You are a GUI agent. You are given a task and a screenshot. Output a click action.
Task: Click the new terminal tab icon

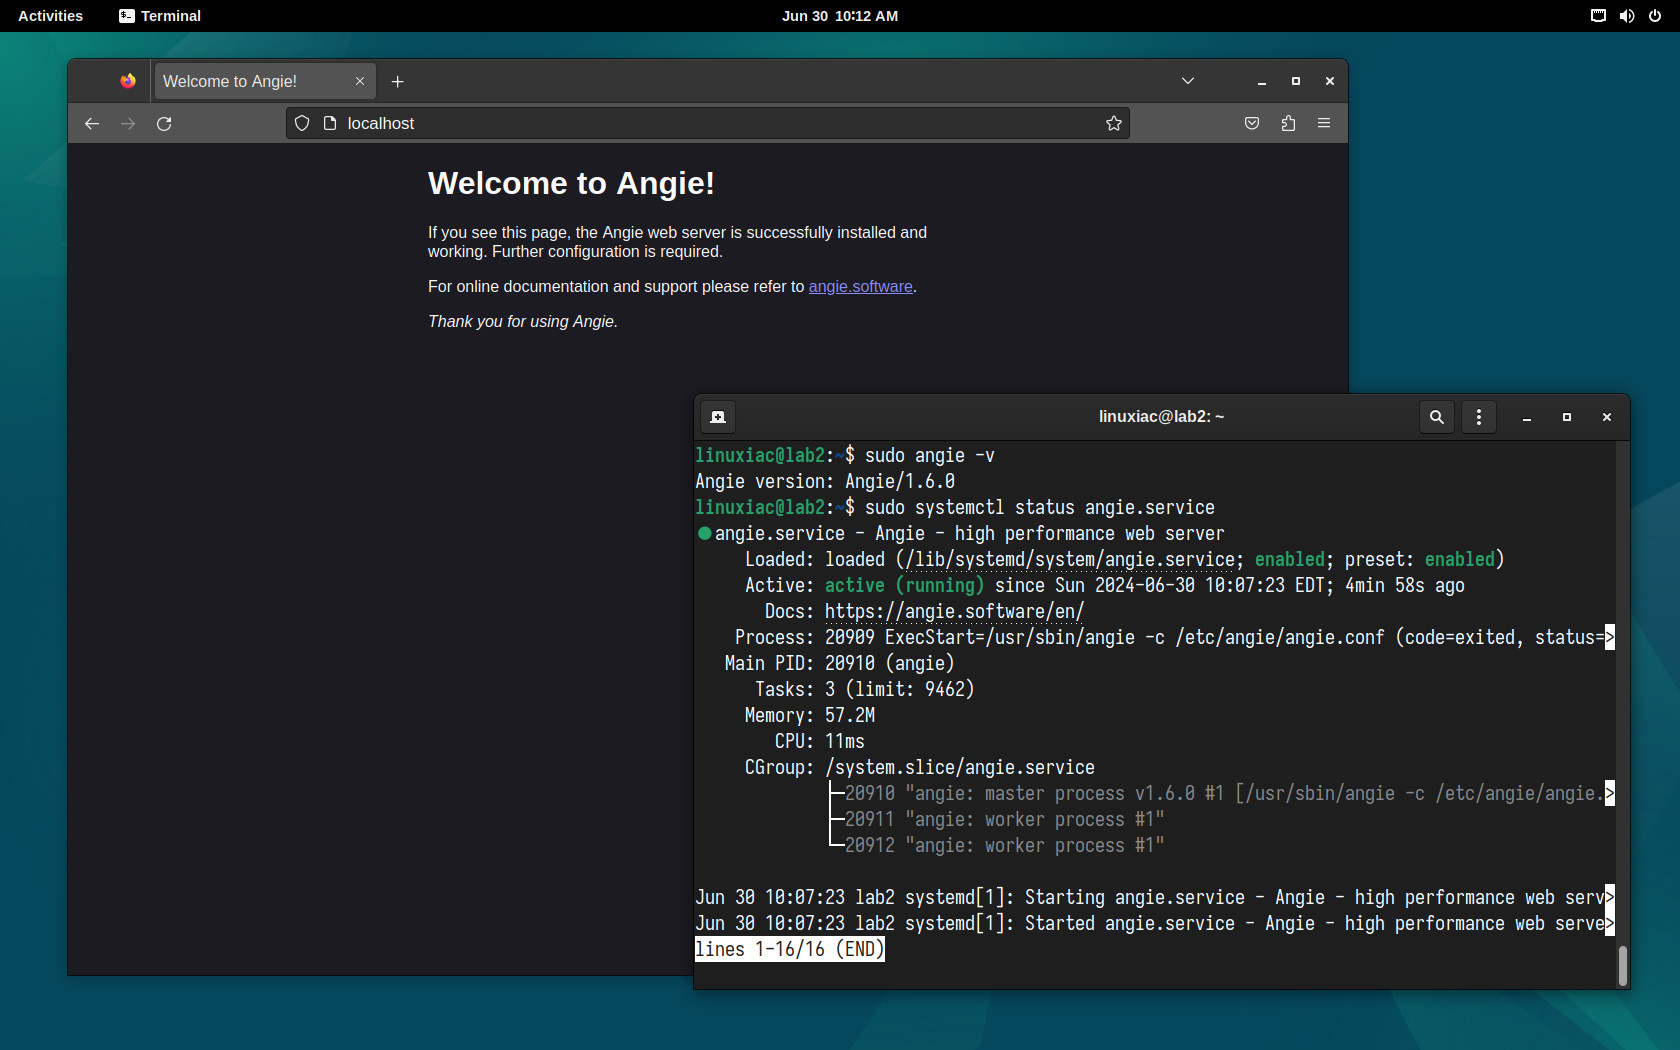pos(718,417)
